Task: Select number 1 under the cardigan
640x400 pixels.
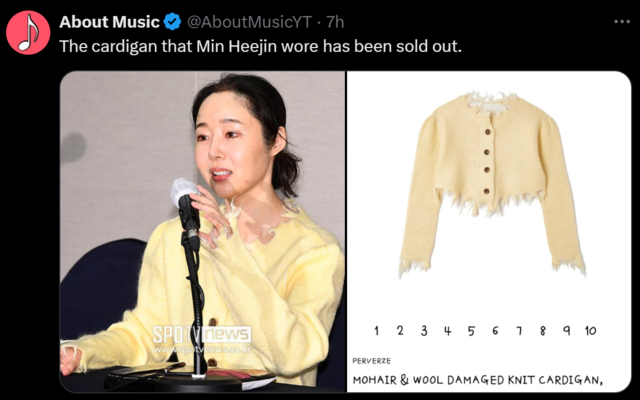Action: [376, 331]
